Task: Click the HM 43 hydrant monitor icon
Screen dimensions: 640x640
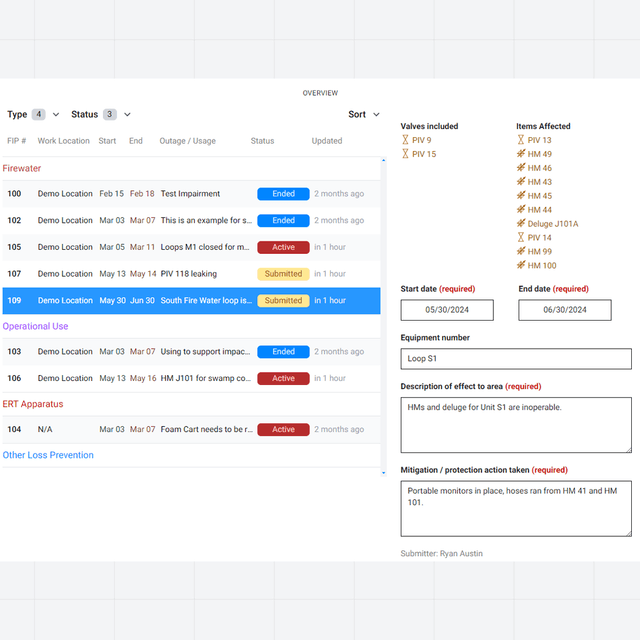Action: (521, 182)
